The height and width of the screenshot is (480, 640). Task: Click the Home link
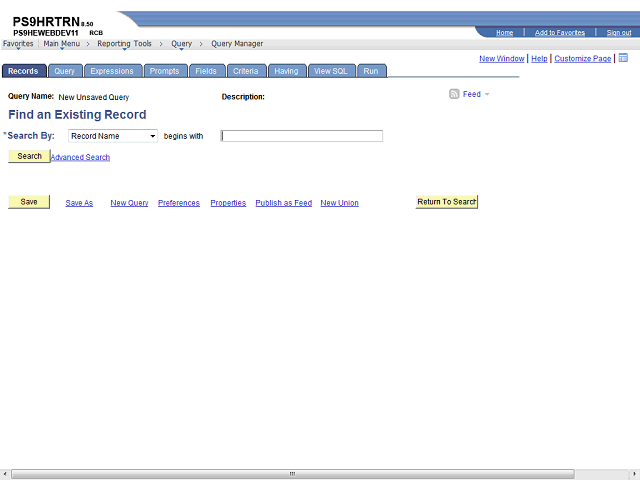[504, 33]
